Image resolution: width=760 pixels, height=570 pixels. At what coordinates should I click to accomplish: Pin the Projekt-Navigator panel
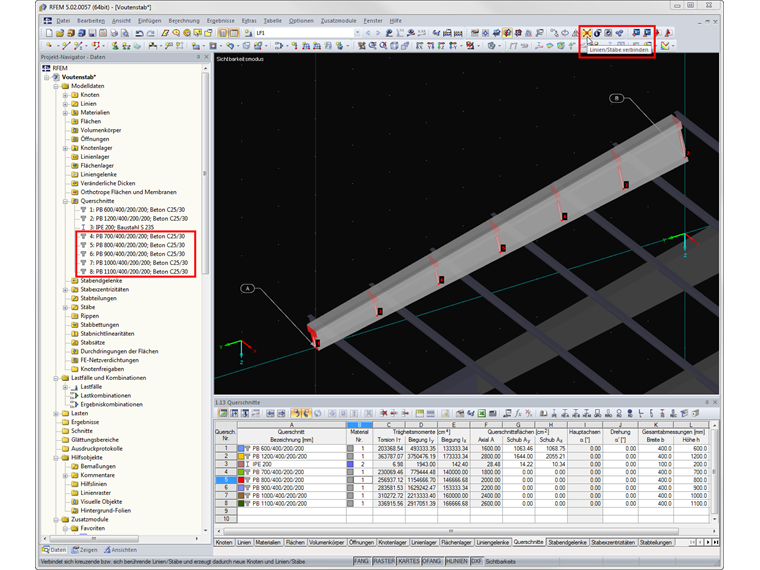pos(196,57)
